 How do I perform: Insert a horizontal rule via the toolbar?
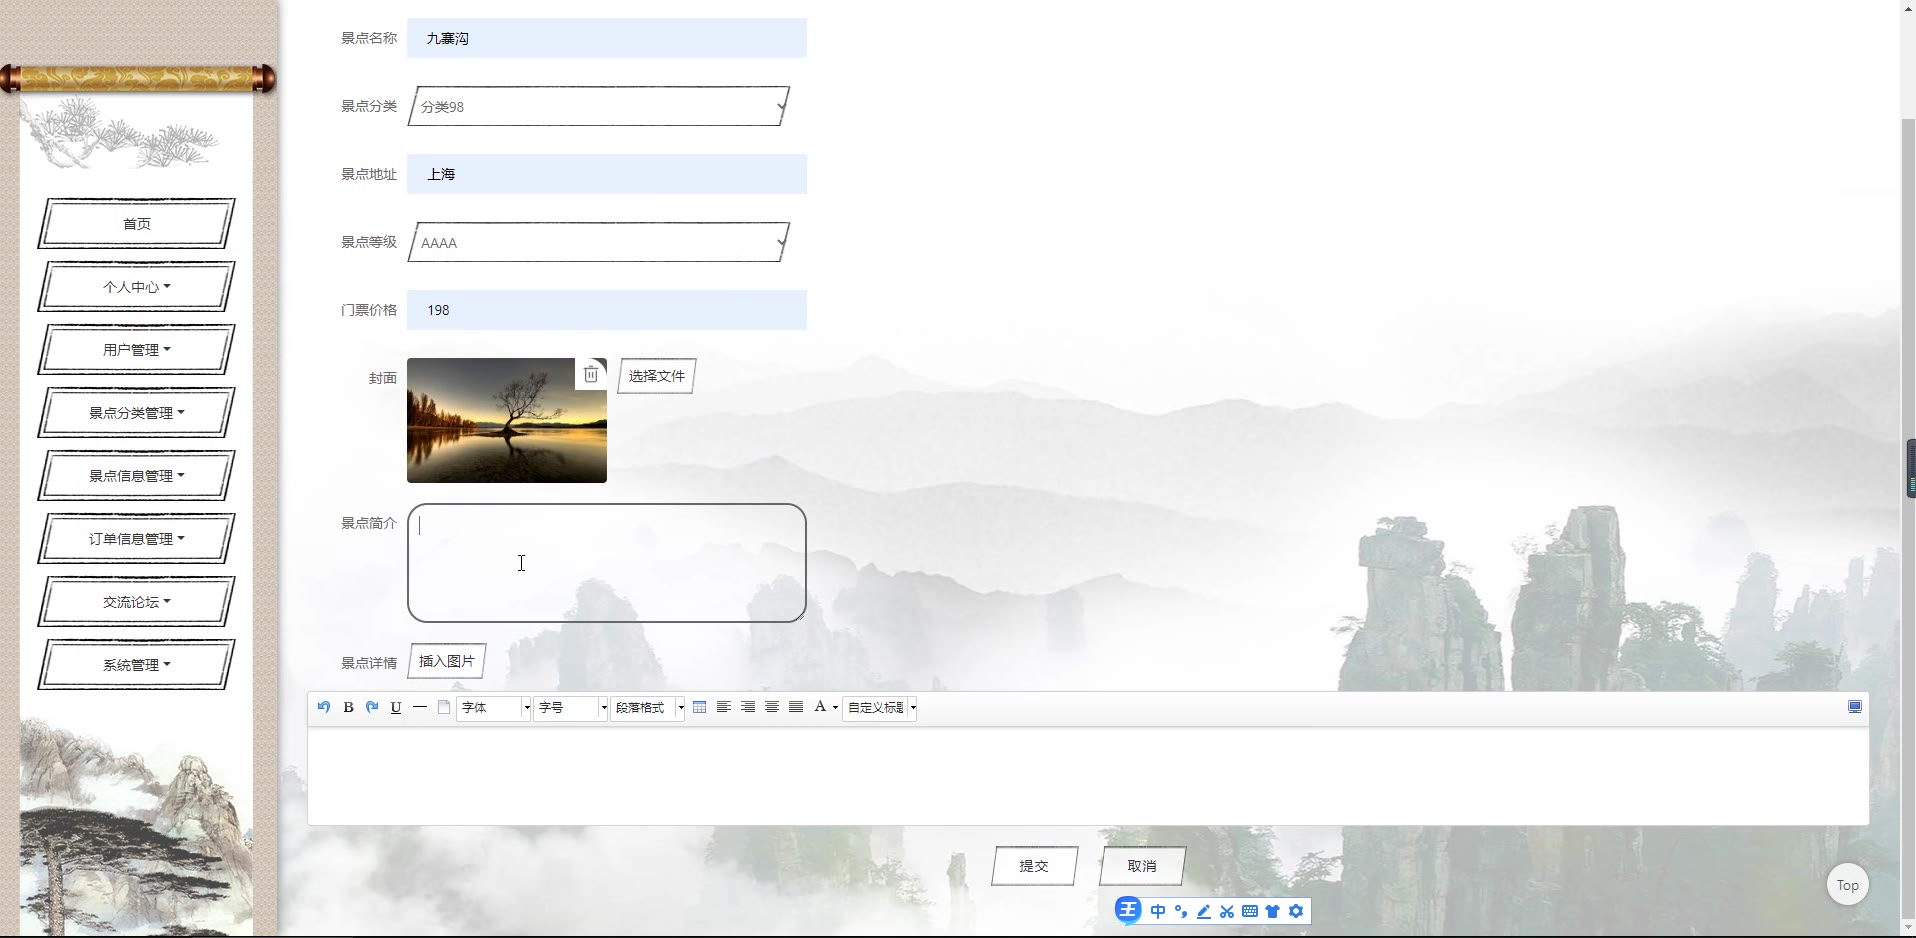[x=420, y=707]
